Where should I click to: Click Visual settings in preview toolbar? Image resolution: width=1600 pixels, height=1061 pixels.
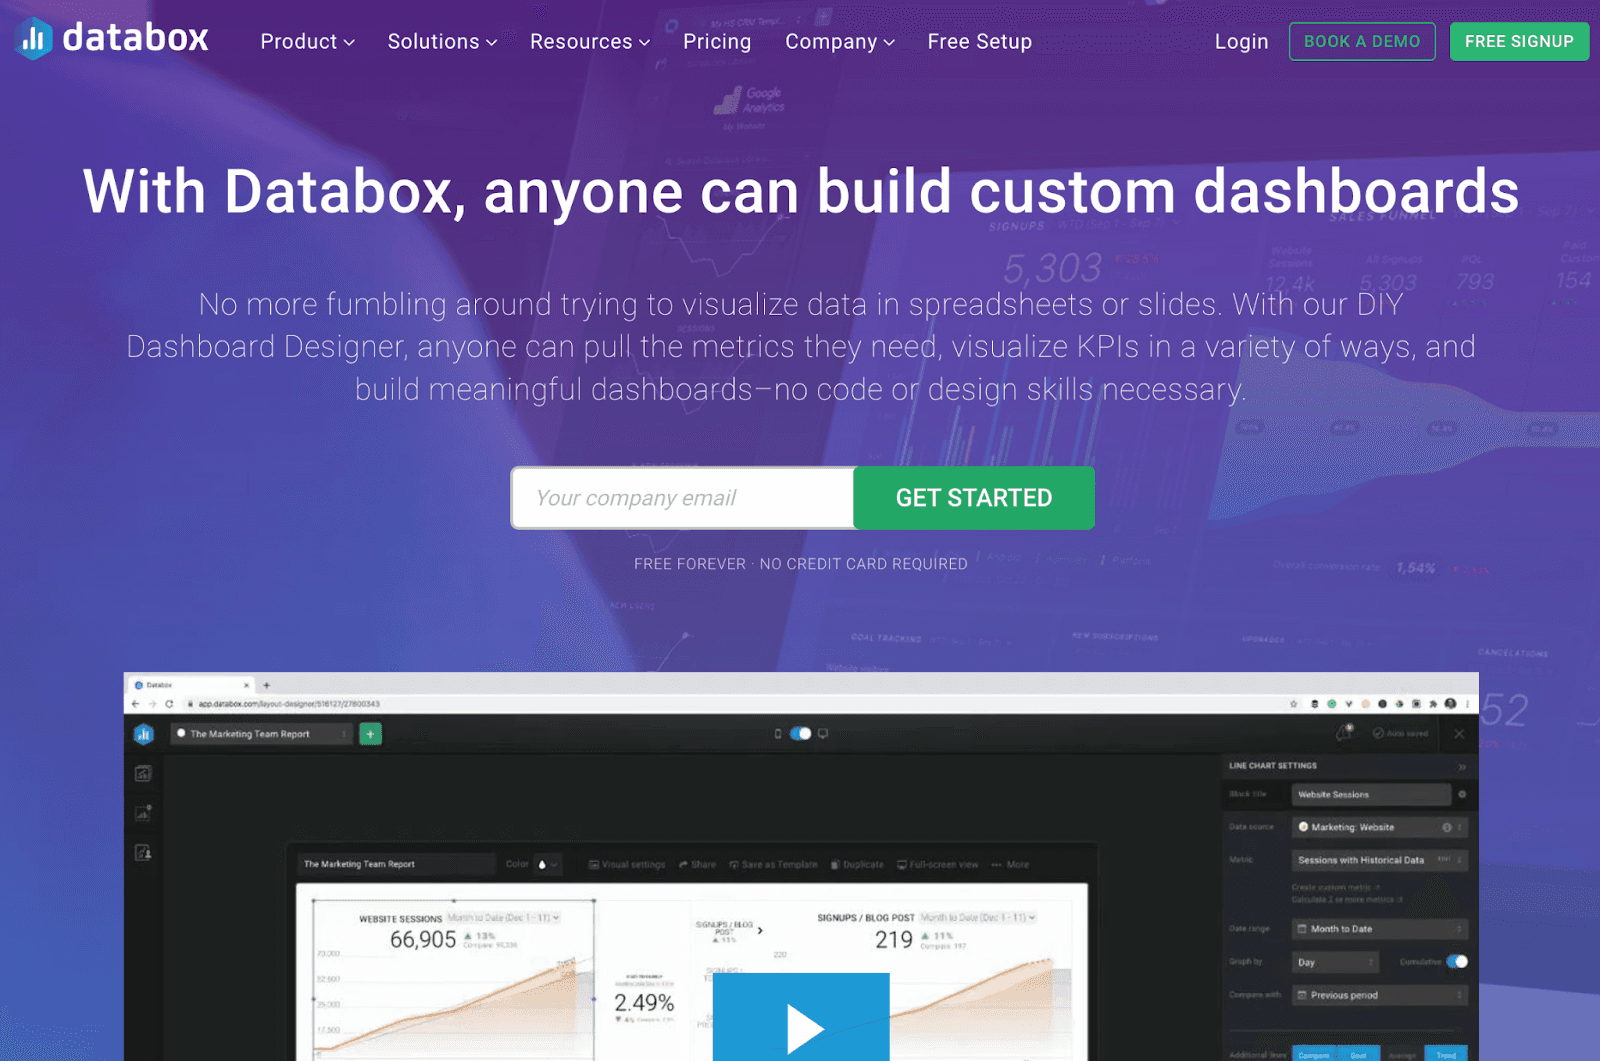[627, 865]
